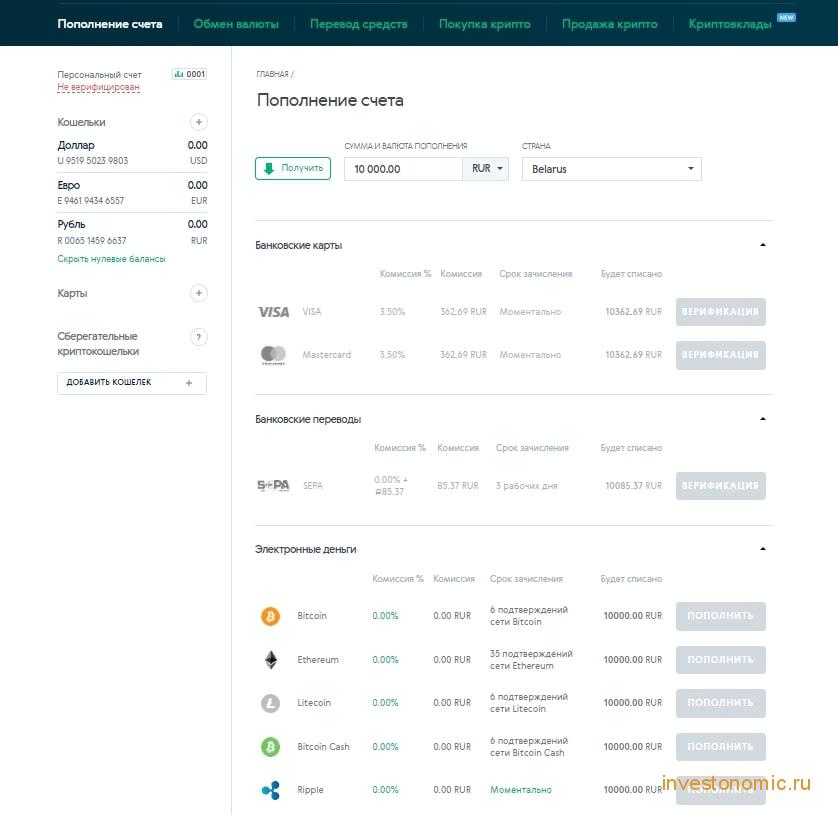Viewport: 838px width, 815px height.
Task: Click ПОПОЛНИТЬ button for Bitcoin Cash
Action: [x=720, y=747]
